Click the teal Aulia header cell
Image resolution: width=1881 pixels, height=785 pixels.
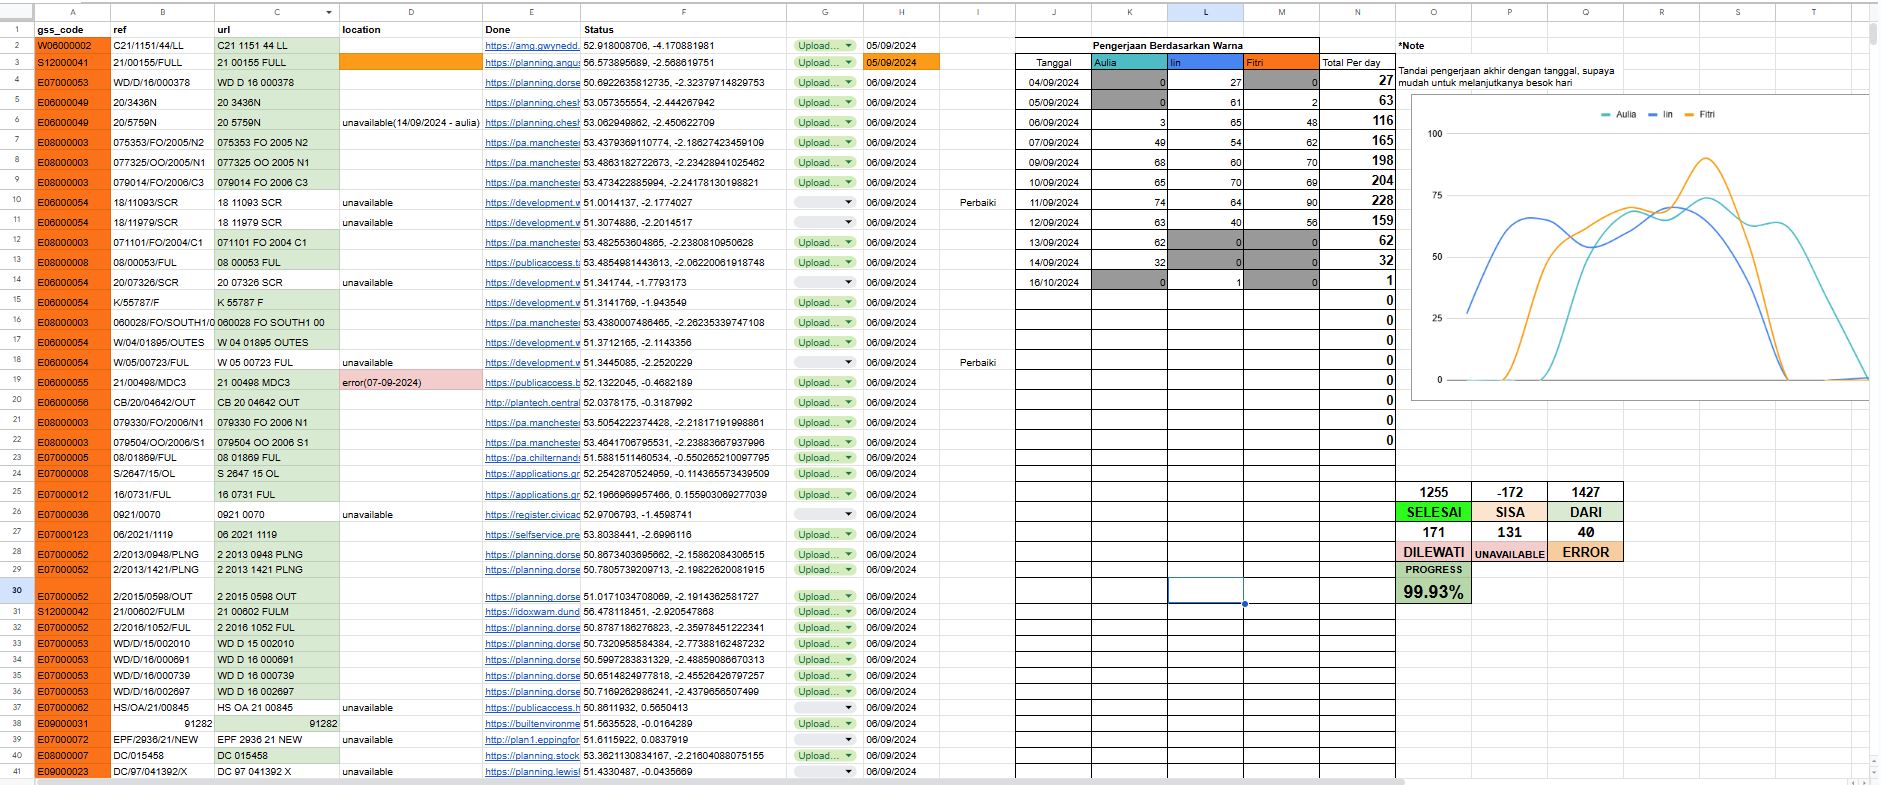1129,62
